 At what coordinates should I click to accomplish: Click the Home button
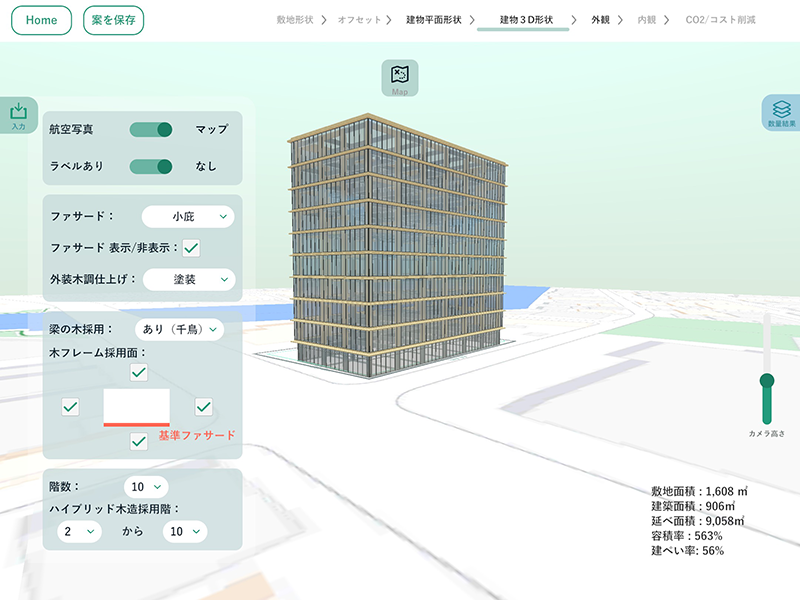[x=41, y=20]
